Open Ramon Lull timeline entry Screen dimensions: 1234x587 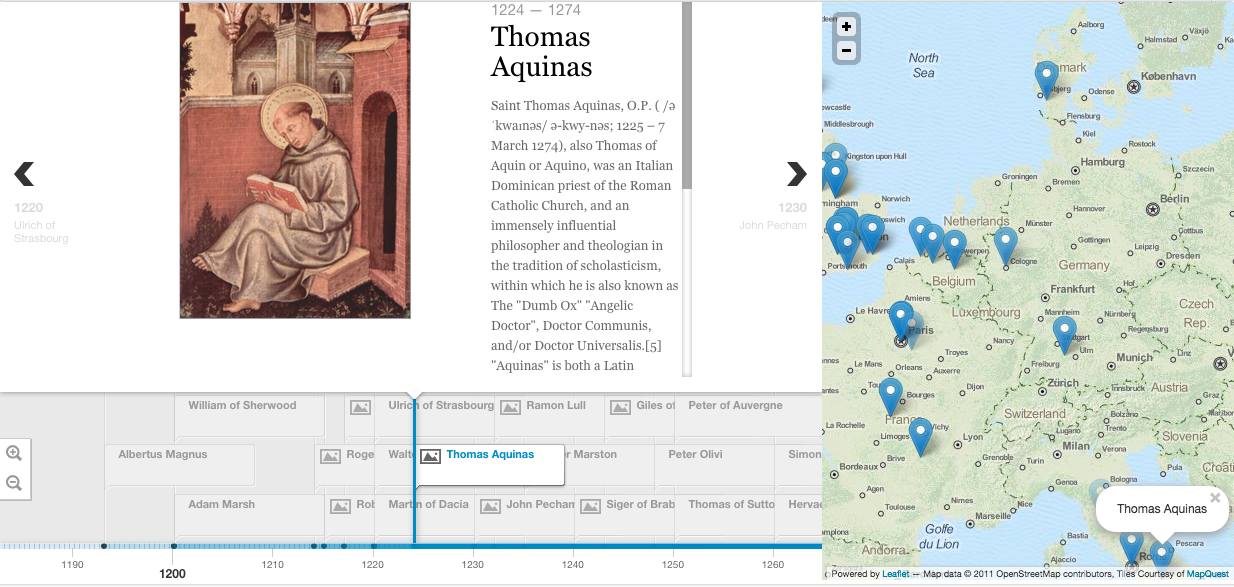point(556,405)
